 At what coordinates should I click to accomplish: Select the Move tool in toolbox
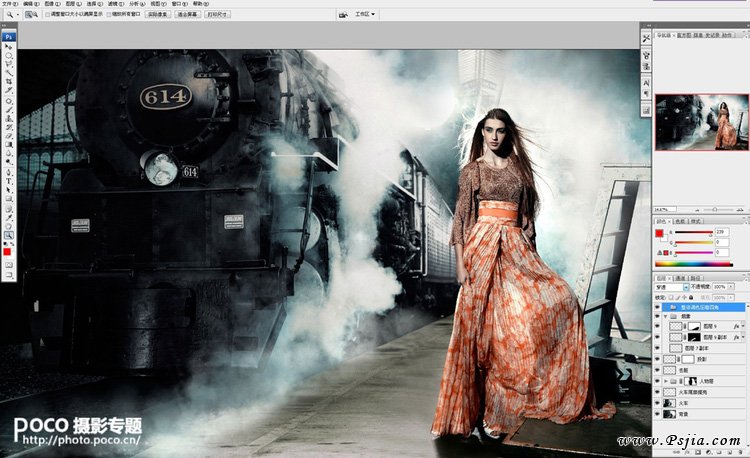click(9, 47)
